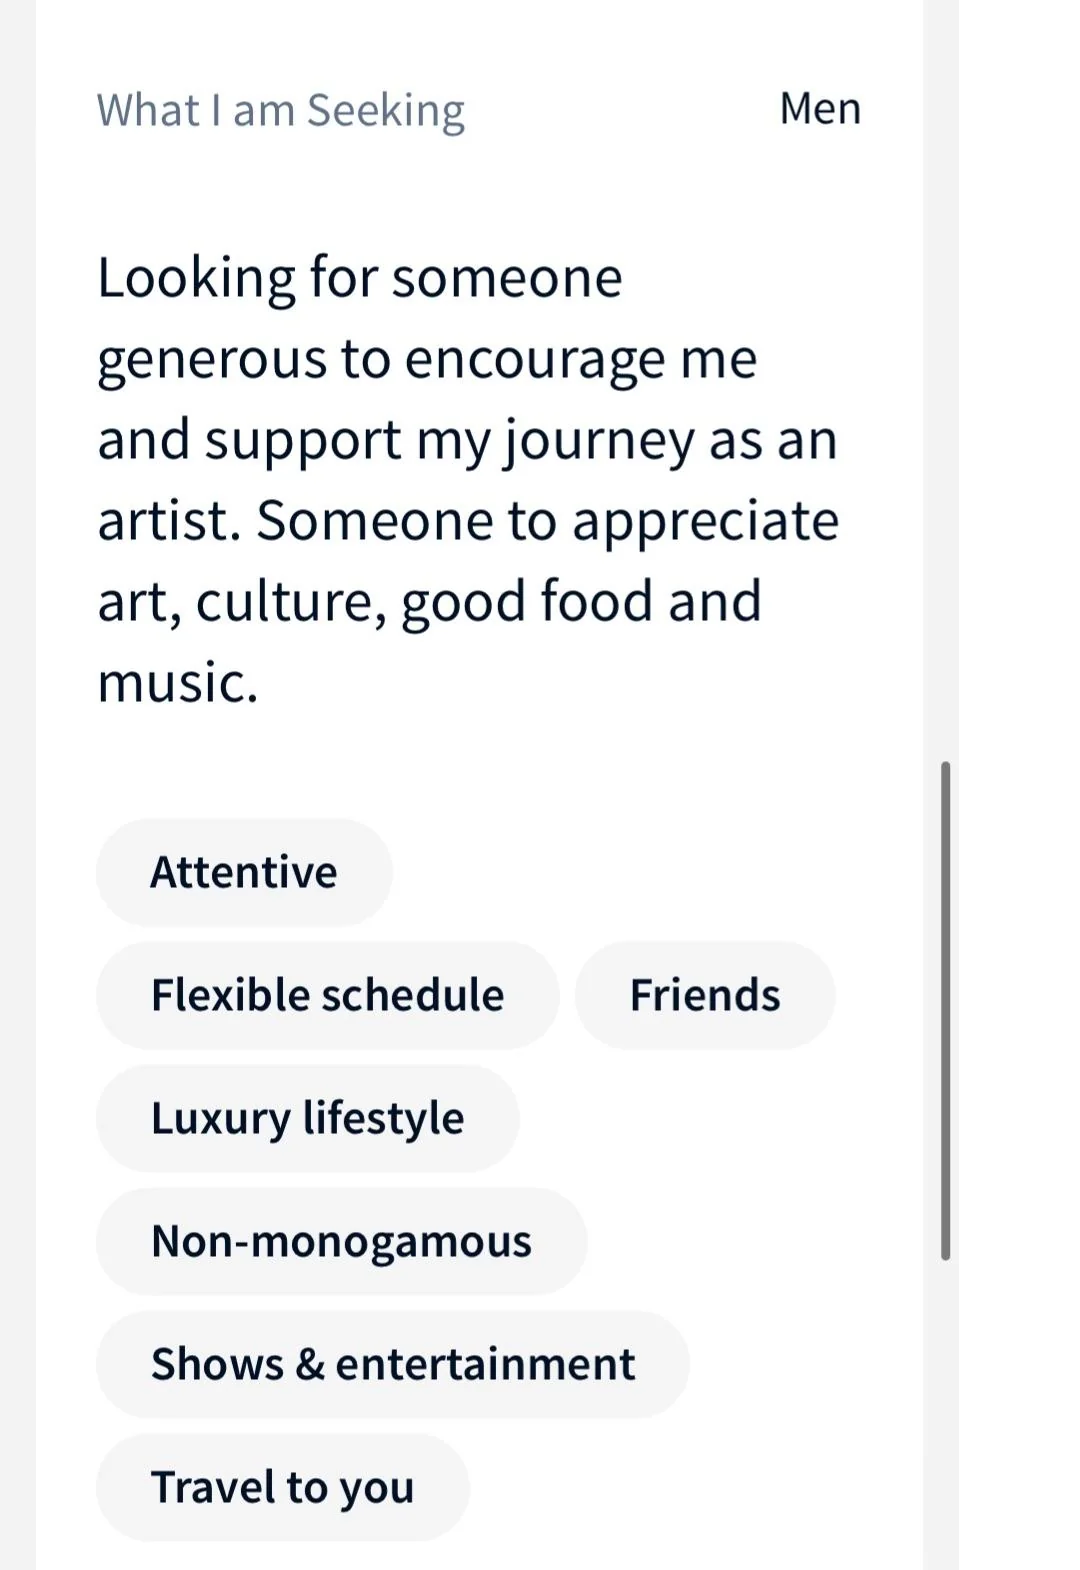Click the line 'Looking for someone'
Viewport: 1080px width, 1570px height.
(x=360, y=278)
